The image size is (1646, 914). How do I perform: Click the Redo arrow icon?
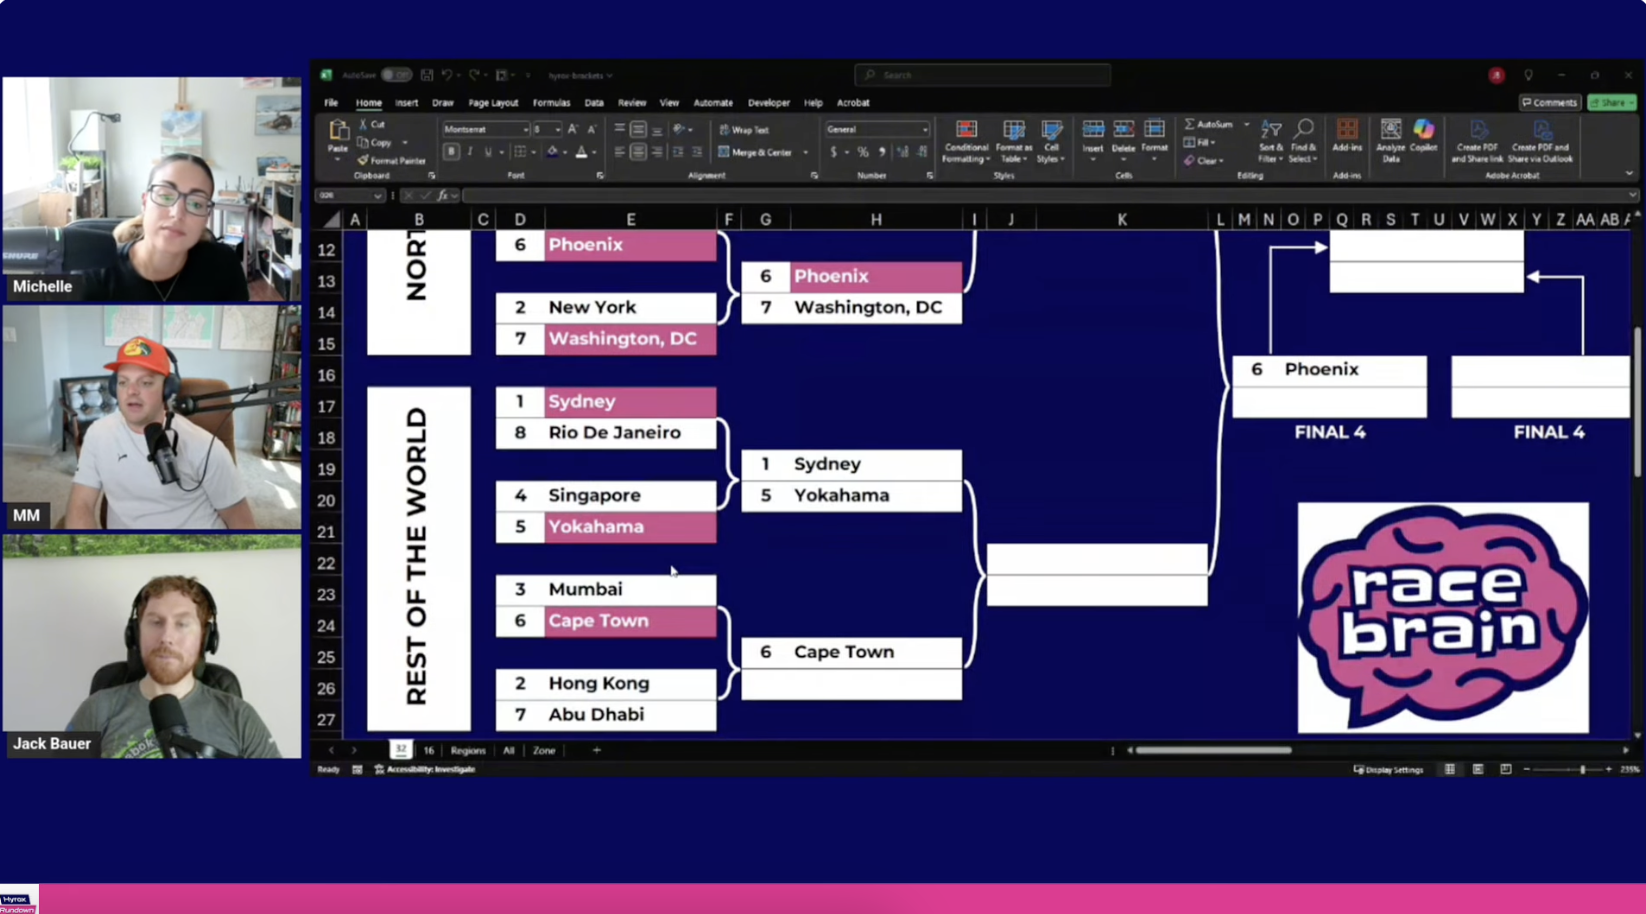click(x=474, y=75)
